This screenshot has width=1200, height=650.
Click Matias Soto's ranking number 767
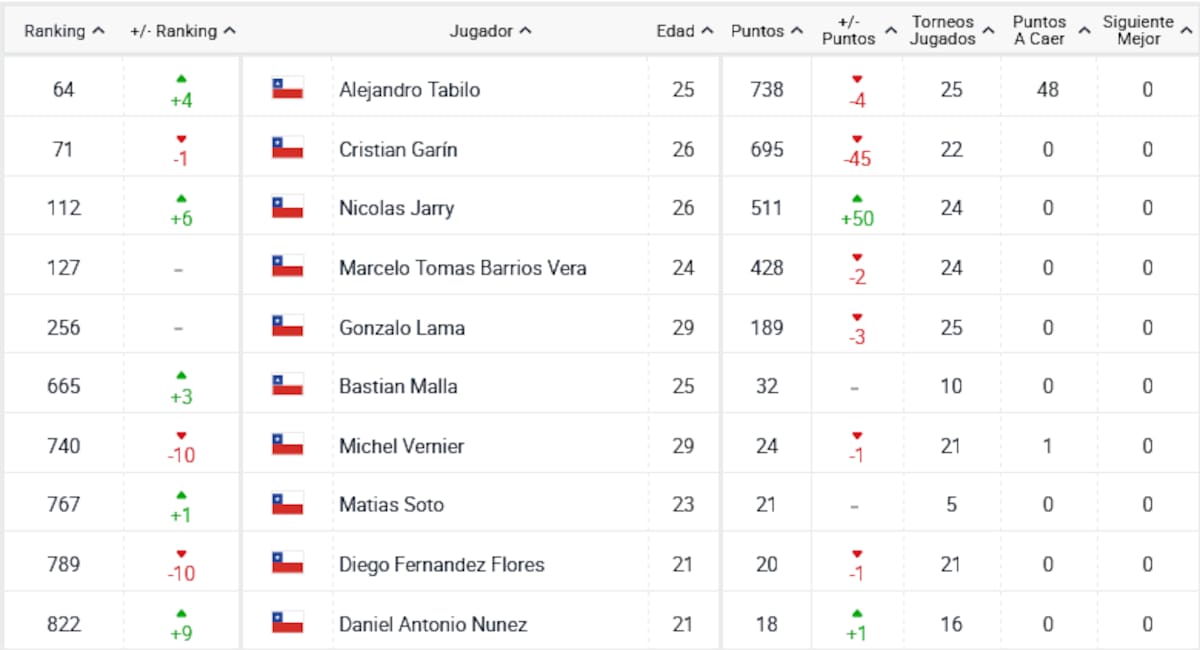(63, 505)
